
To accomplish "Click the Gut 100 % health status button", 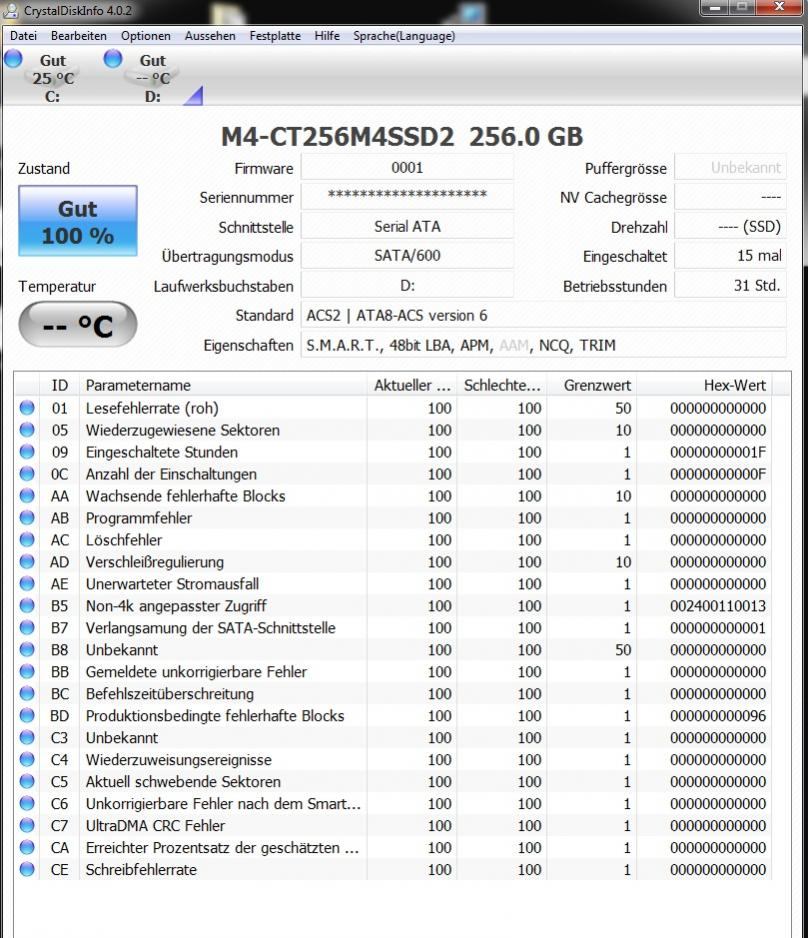I will tap(78, 221).
